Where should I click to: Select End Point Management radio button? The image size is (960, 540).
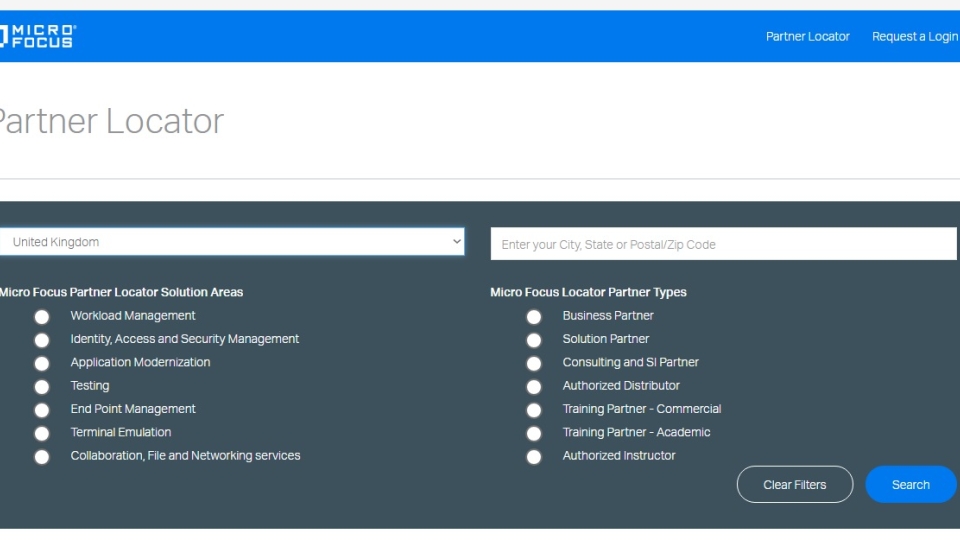[42, 410]
